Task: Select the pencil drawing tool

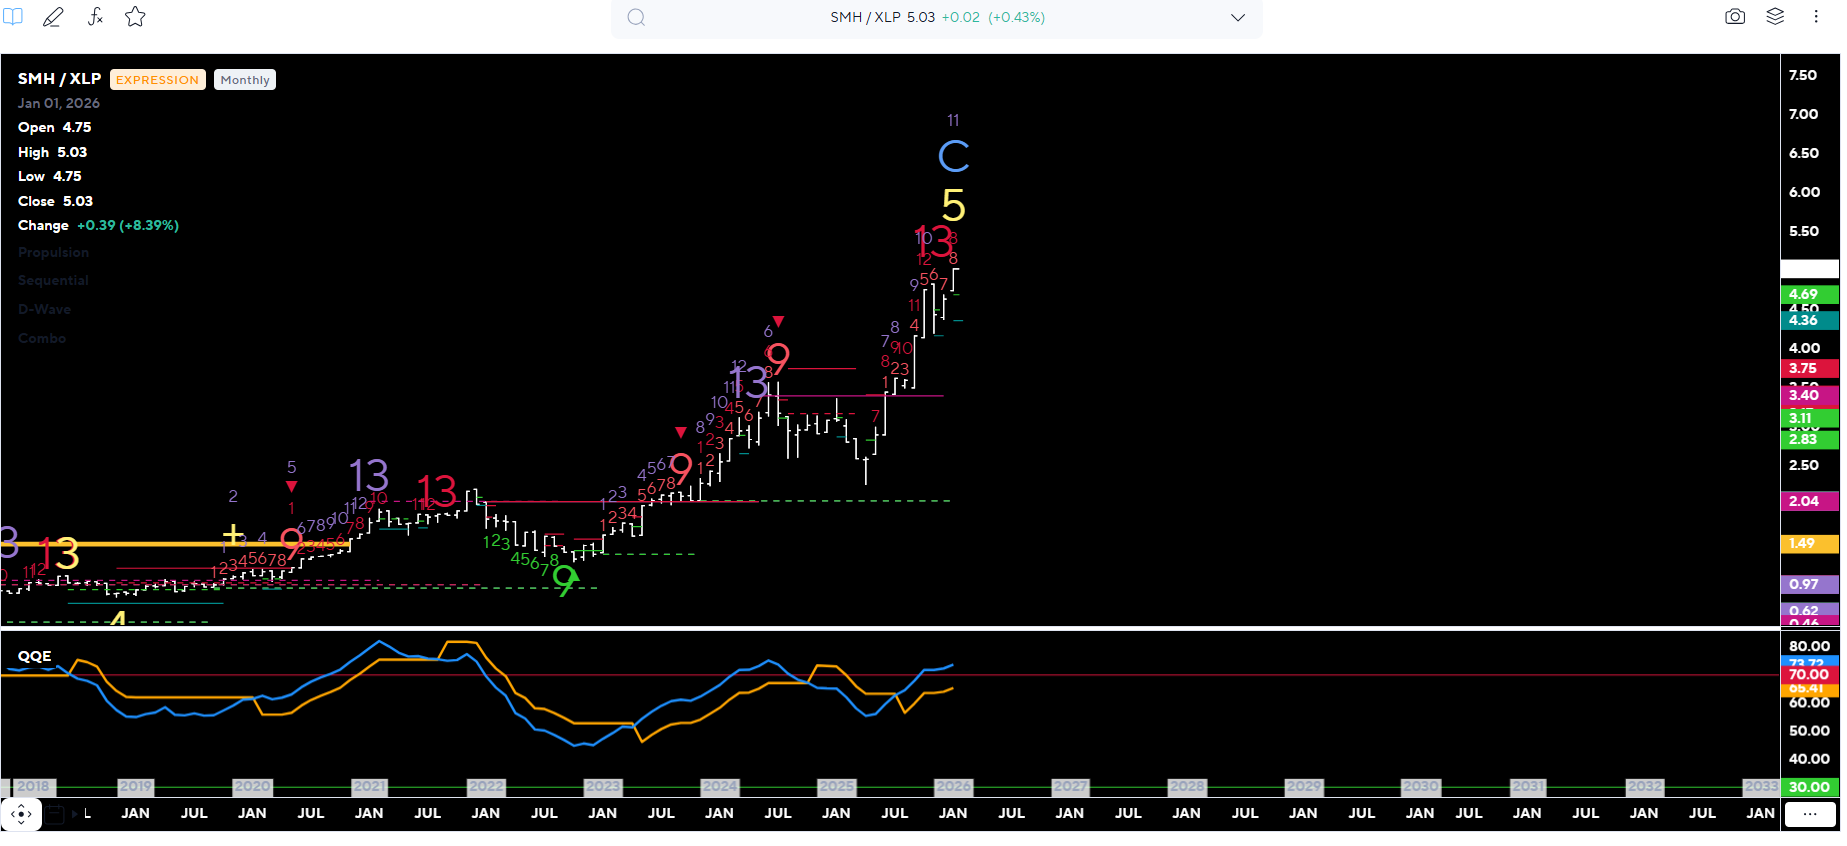Action: 53,17
